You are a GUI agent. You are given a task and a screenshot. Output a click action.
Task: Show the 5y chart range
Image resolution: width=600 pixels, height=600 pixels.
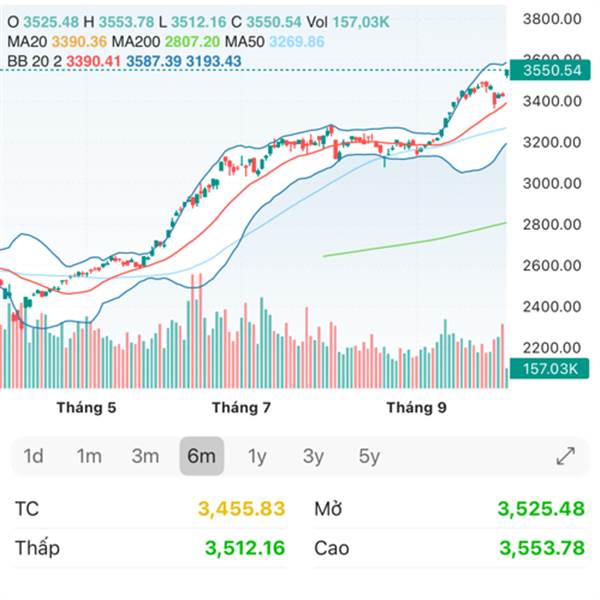pyautogui.click(x=369, y=457)
